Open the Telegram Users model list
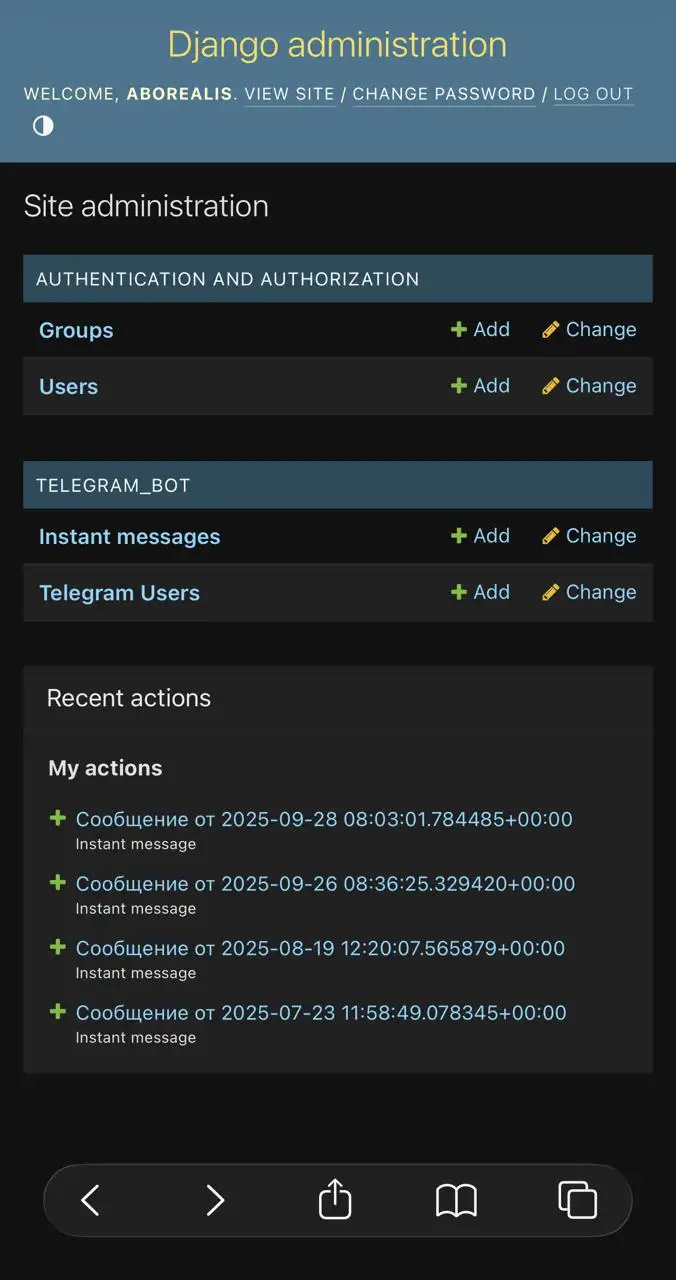The width and height of the screenshot is (676, 1280). [x=119, y=592]
